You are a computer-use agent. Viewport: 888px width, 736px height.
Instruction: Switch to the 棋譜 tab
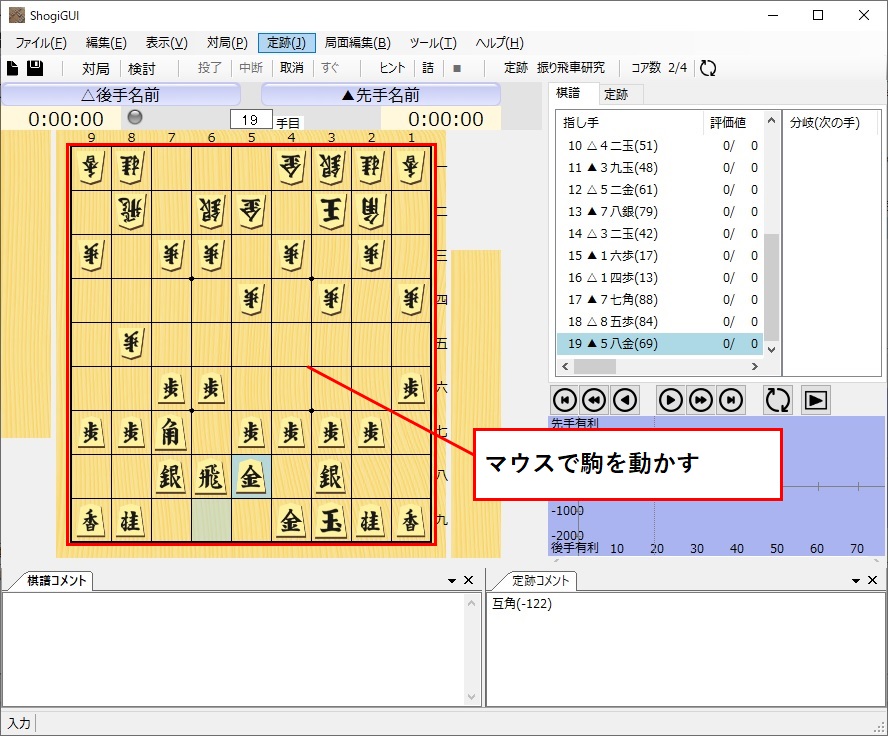coord(568,93)
